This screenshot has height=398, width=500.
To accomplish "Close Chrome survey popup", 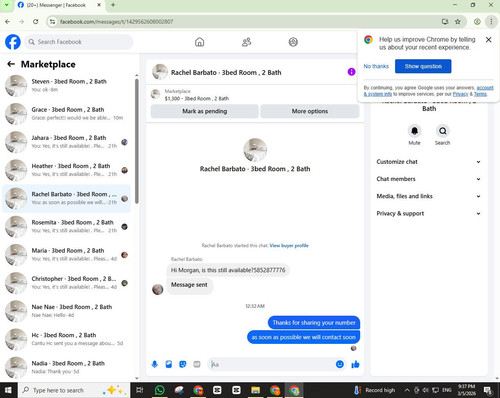I will [x=488, y=40].
